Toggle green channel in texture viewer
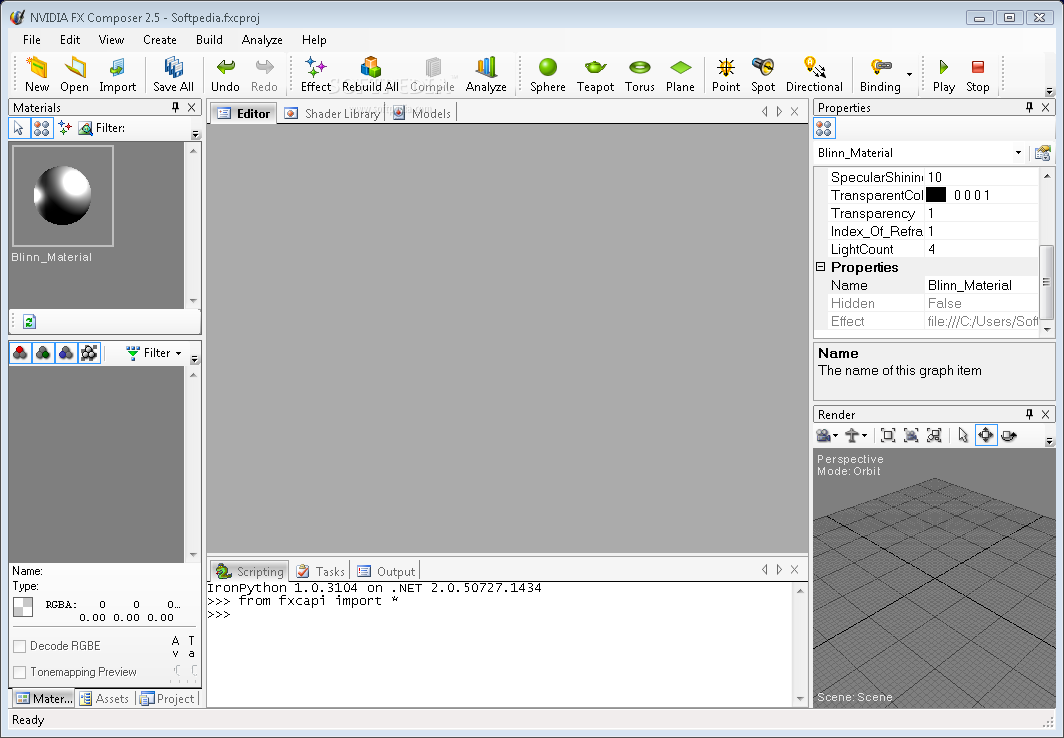 pyautogui.click(x=43, y=353)
